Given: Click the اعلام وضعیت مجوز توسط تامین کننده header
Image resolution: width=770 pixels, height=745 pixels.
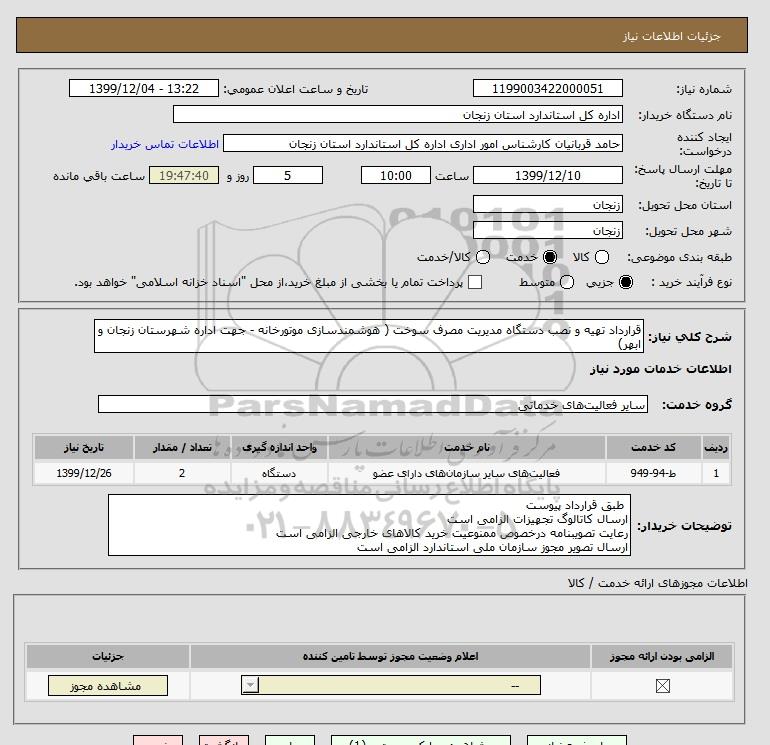Looking at the screenshot, I should click(x=390, y=656).
